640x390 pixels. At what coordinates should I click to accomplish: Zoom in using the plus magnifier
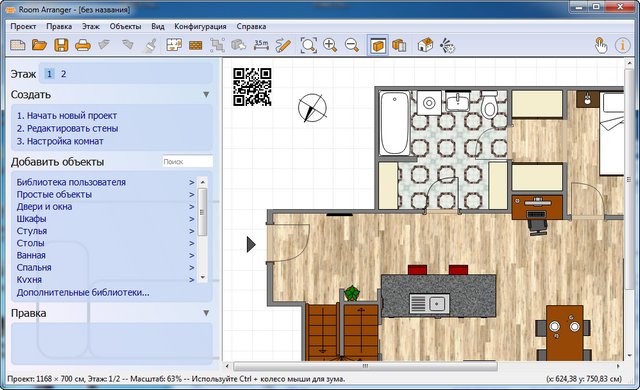pos(330,45)
